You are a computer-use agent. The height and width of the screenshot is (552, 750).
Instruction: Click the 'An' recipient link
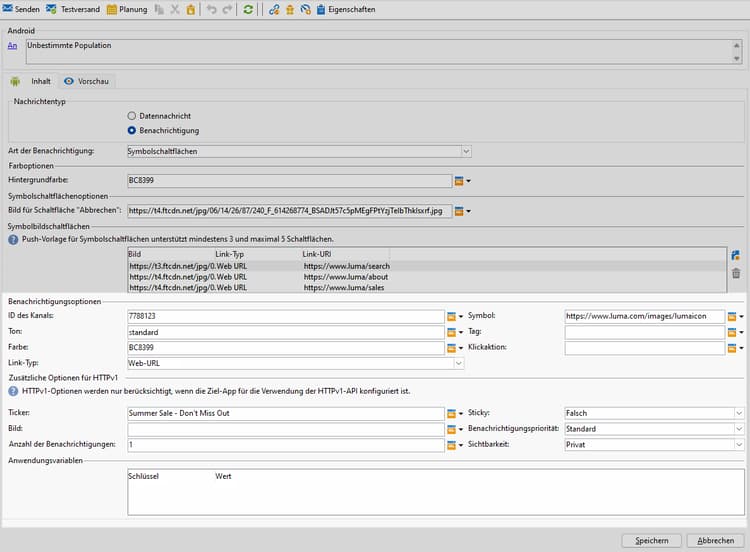click(x=12, y=45)
